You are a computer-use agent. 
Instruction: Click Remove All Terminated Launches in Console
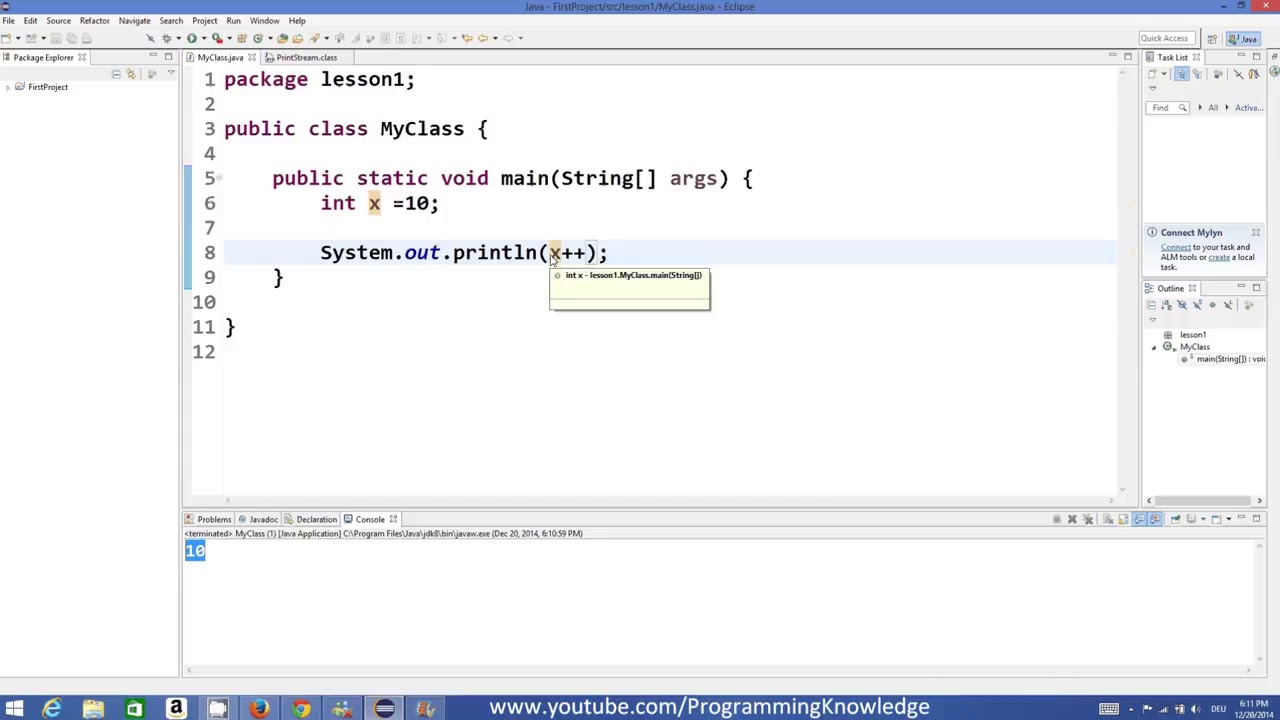[1088, 519]
